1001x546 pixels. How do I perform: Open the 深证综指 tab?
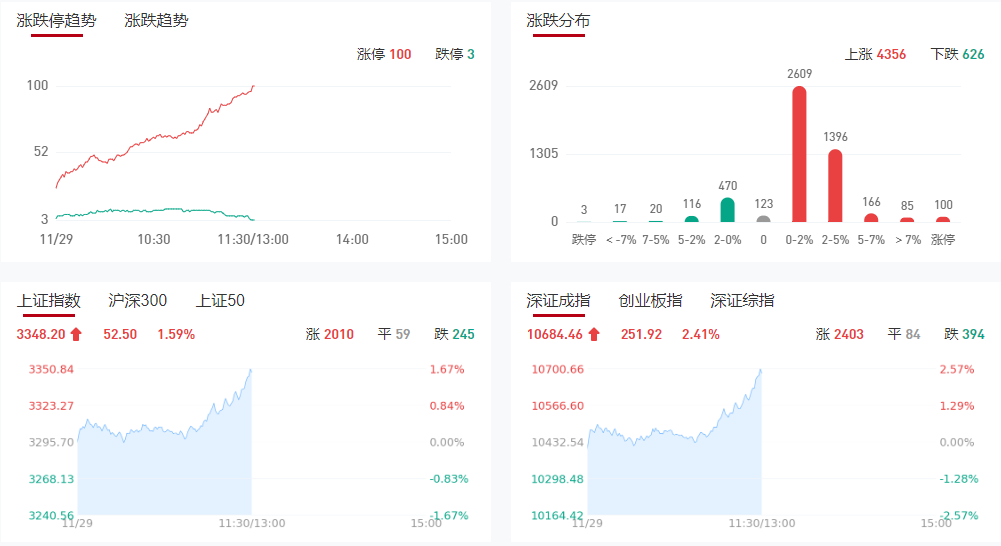(x=742, y=300)
